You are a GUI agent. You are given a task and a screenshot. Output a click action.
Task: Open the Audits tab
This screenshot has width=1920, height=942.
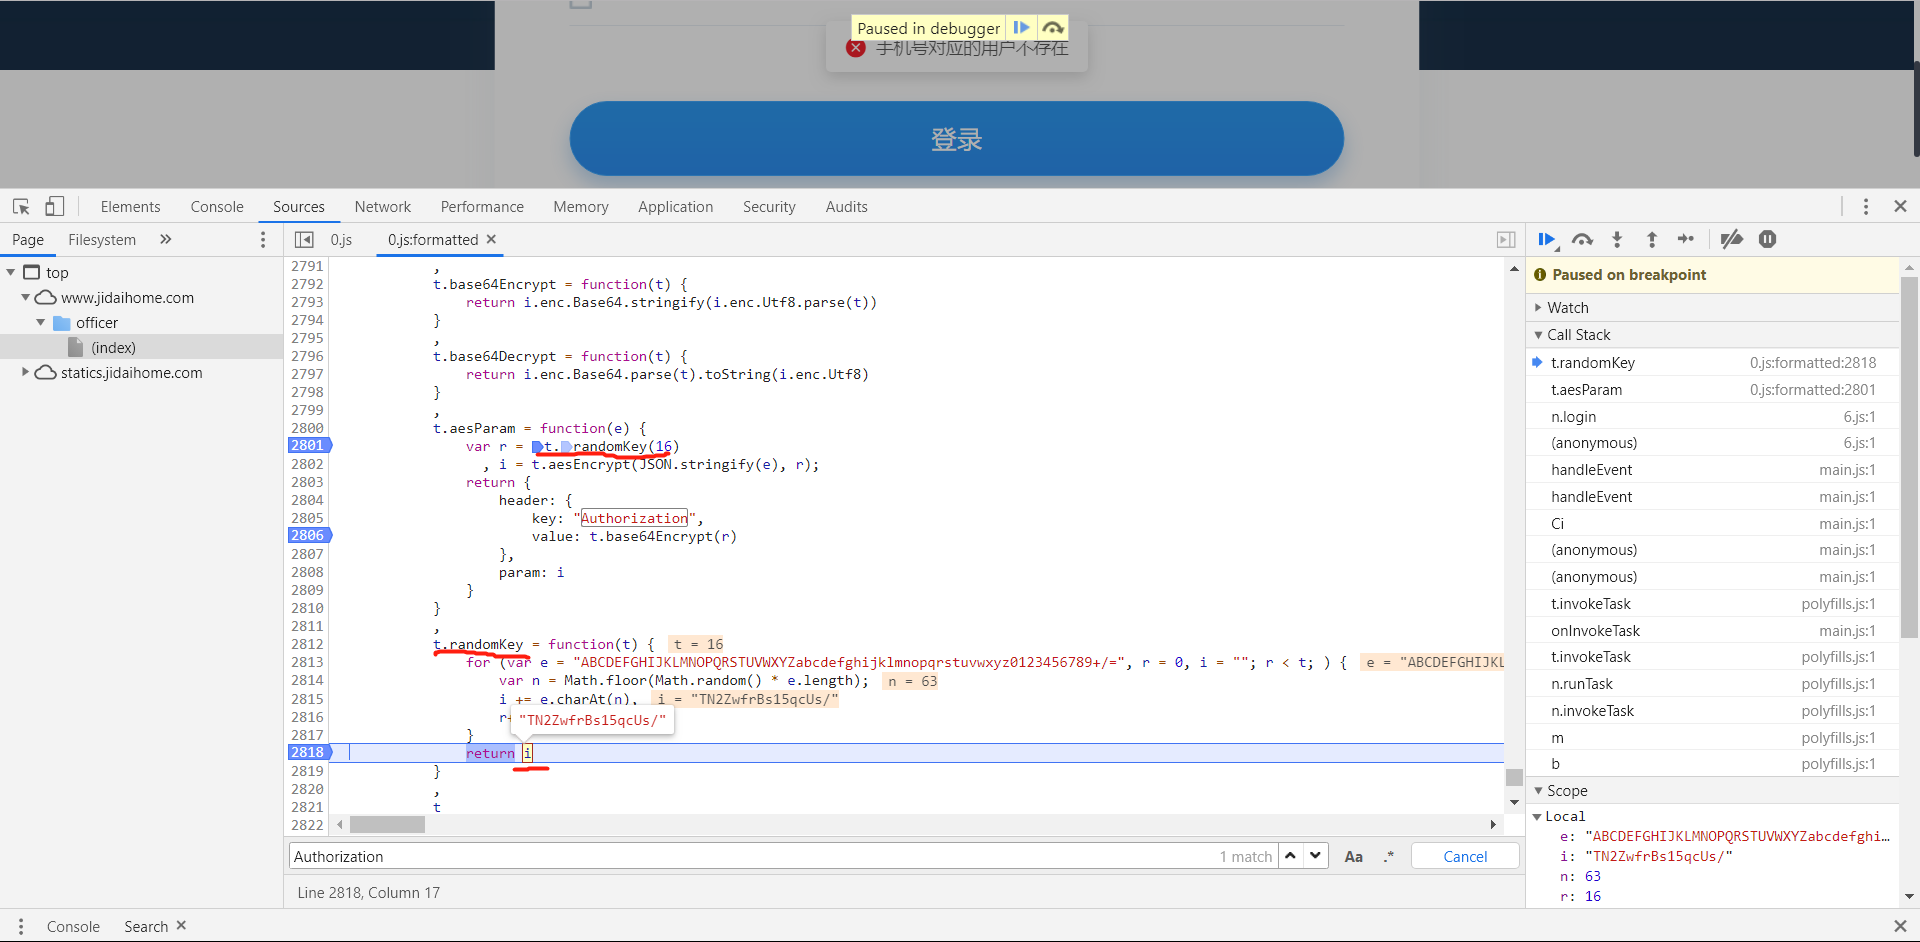(x=847, y=206)
